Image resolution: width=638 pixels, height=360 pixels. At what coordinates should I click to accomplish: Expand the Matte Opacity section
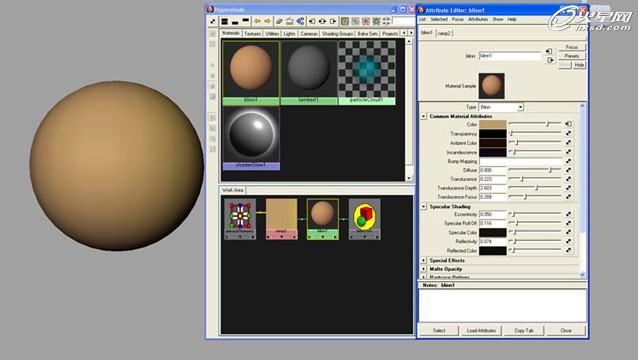coord(423,269)
